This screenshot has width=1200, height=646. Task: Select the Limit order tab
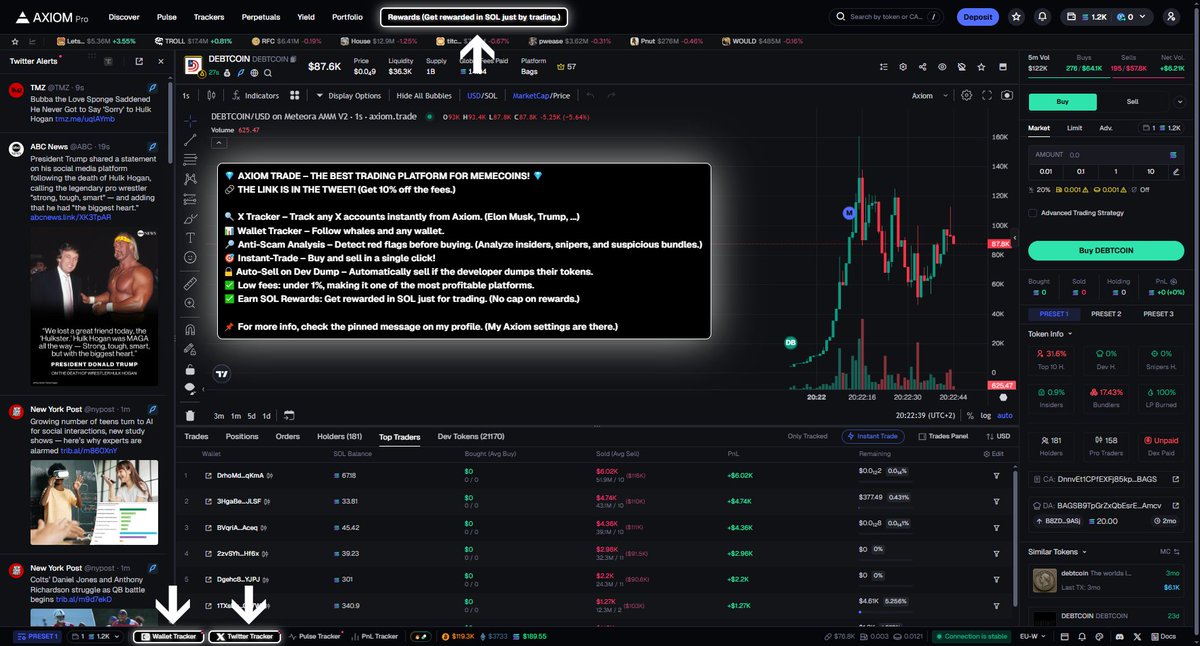click(1074, 128)
